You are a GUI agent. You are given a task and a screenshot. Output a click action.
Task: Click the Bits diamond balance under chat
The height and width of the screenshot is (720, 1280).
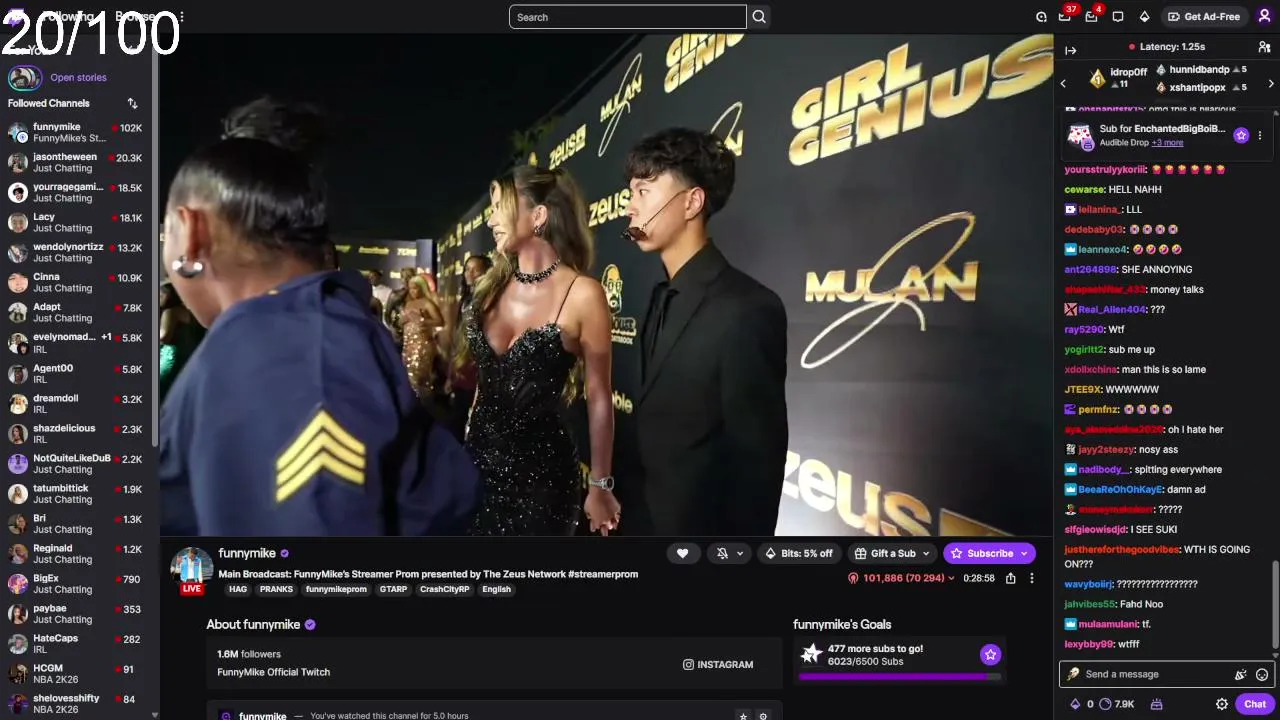1082,704
